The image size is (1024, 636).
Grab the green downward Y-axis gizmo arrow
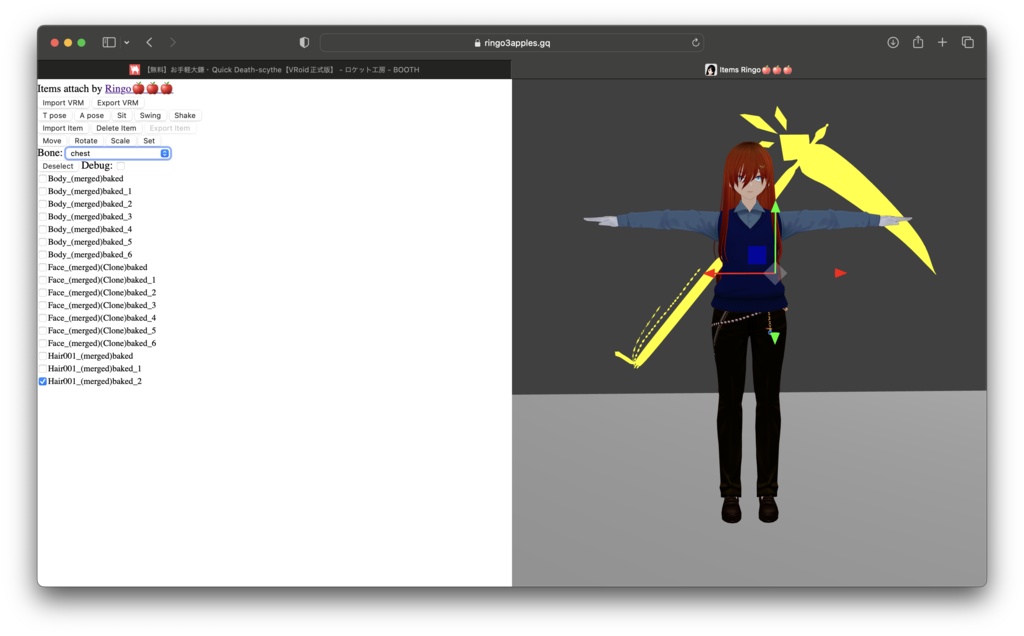[x=775, y=338]
